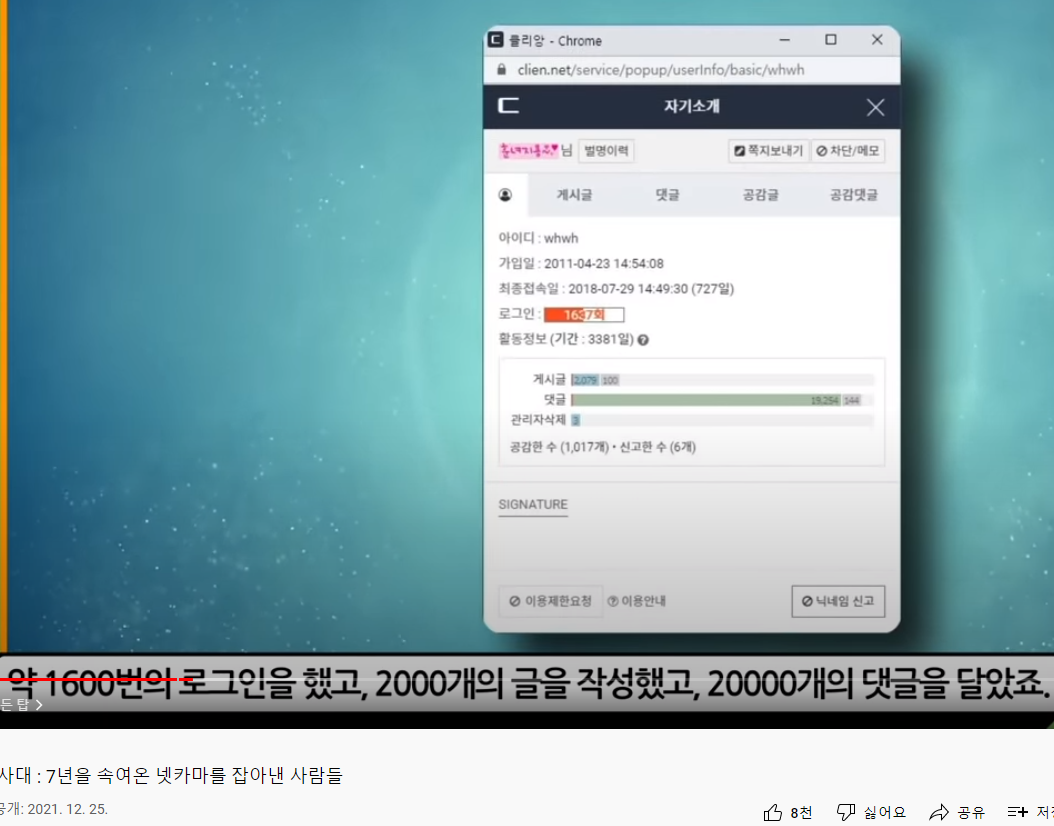The image size is (1054, 826).
Task: Click the Clien logo in popup header
Action: tap(508, 106)
